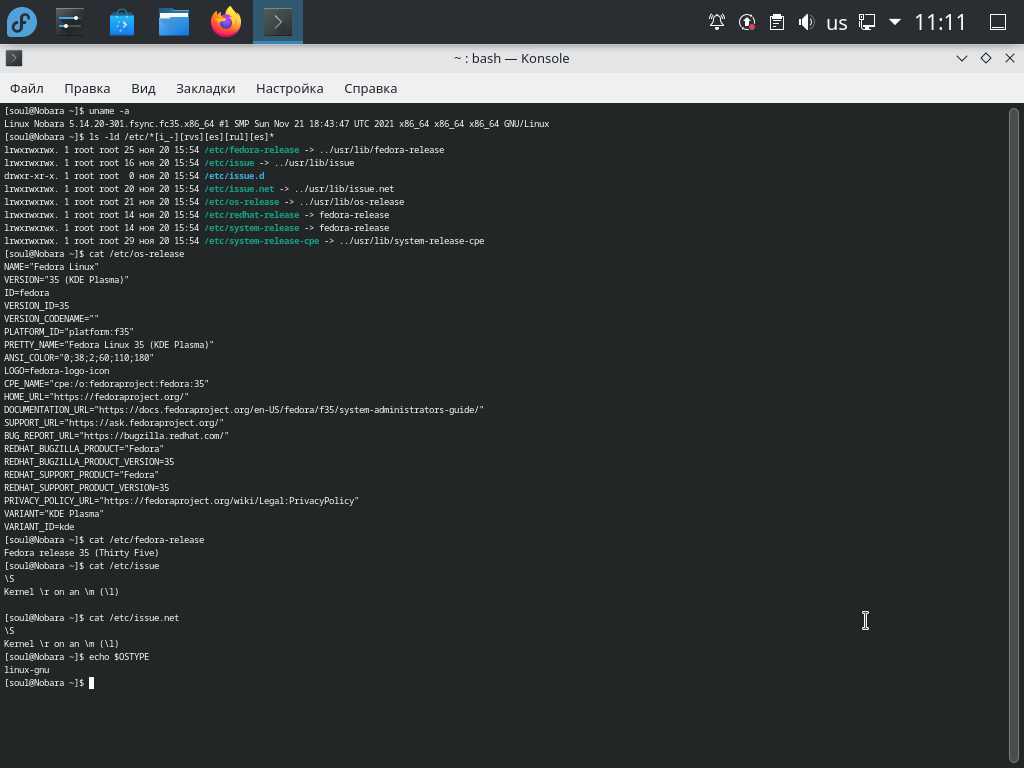The height and width of the screenshot is (768, 1024).
Task: Click the HOME_URL fedoraproject.org line
Action: click(x=97, y=397)
